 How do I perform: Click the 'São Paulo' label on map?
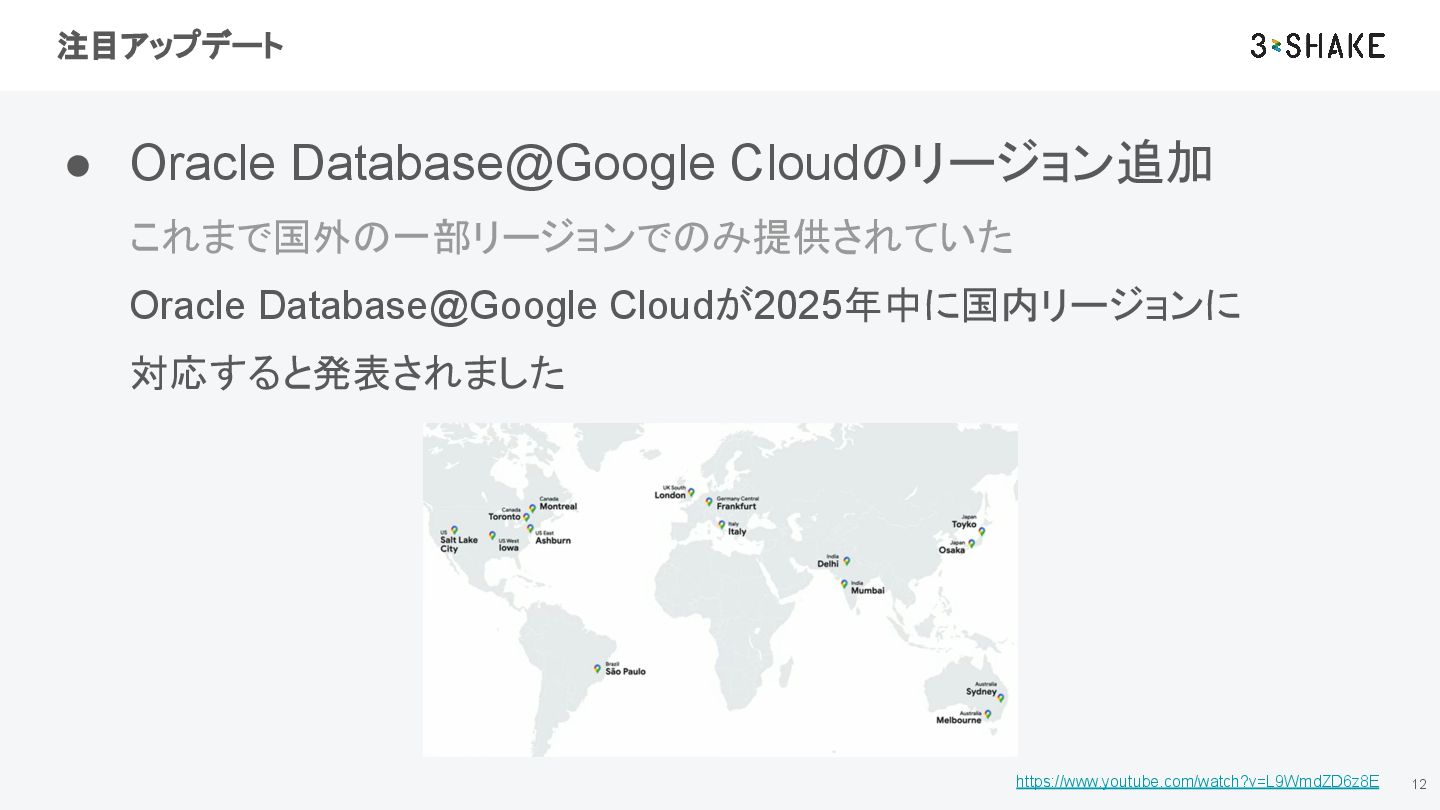coord(626,671)
